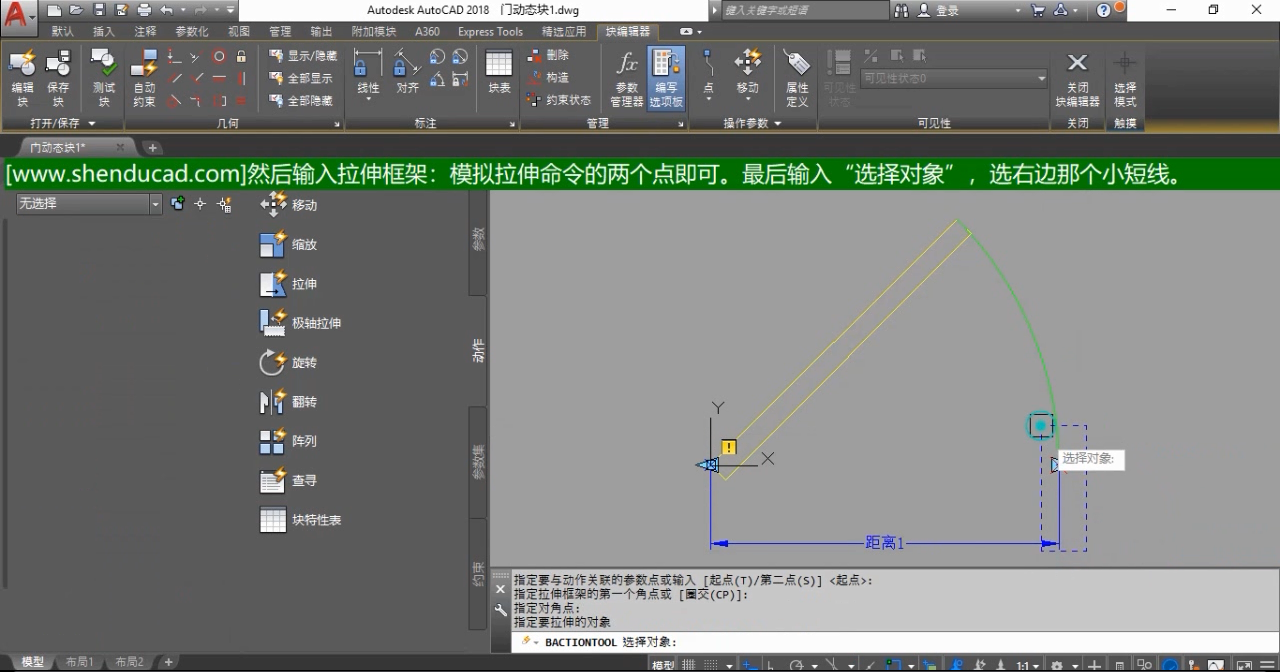
Task: Add the Lookup (查寻) action from palette
Action: pos(289,481)
